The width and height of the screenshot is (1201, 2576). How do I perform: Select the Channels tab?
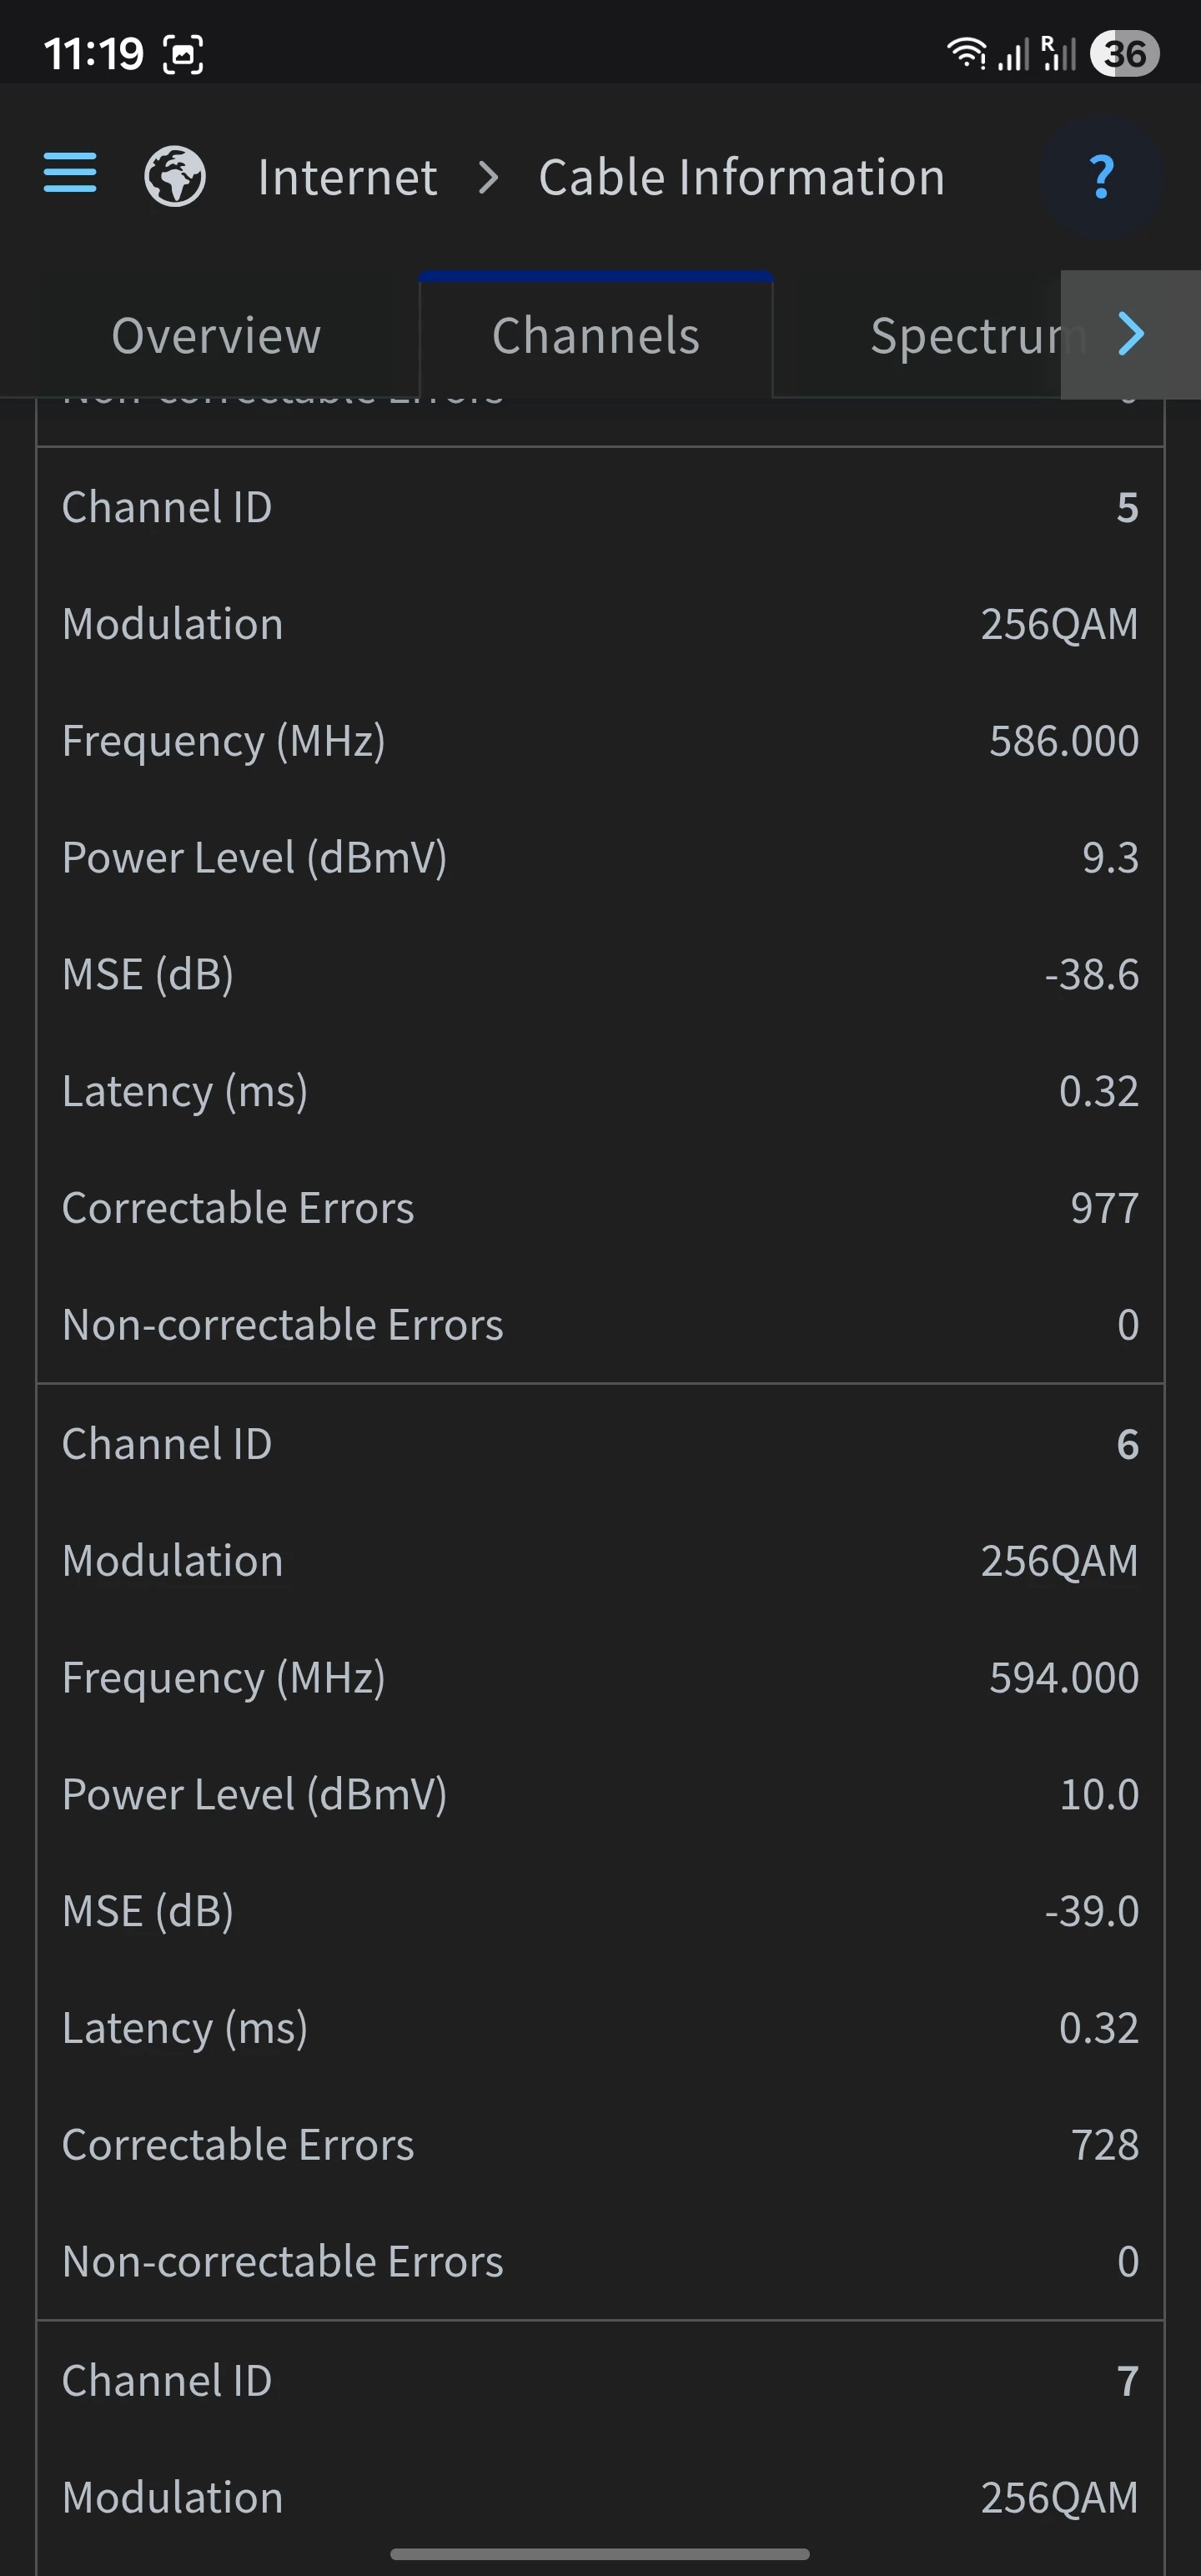(x=596, y=335)
